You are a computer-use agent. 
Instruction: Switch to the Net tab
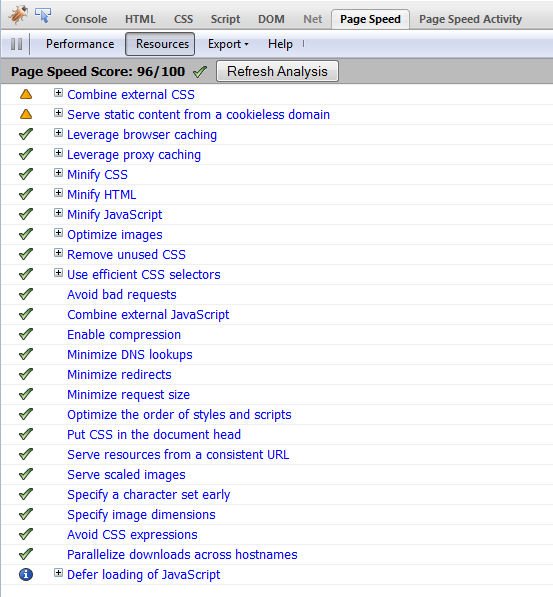pyautogui.click(x=313, y=19)
